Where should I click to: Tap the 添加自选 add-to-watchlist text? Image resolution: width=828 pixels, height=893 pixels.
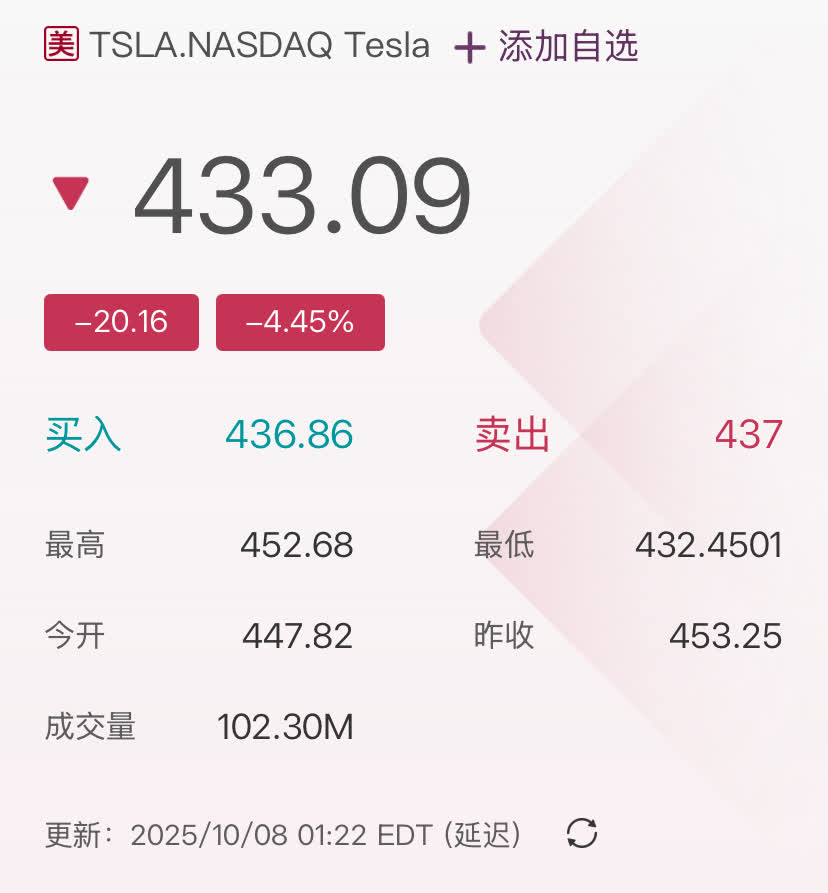(x=568, y=47)
